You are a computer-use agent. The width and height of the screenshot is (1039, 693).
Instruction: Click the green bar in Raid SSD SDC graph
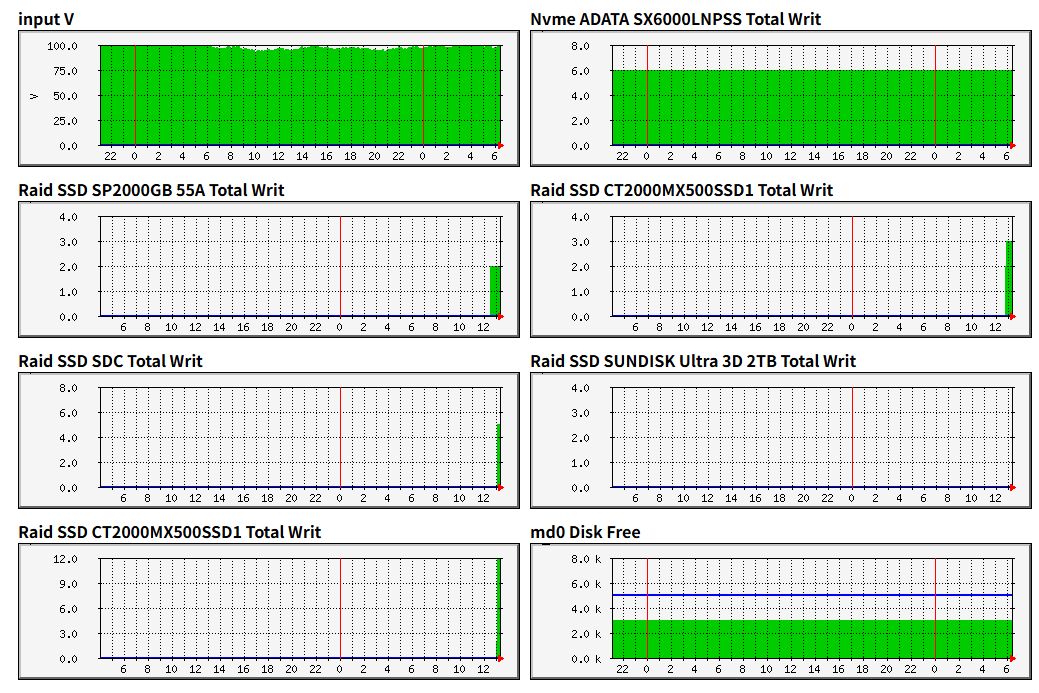pos(499,456)
